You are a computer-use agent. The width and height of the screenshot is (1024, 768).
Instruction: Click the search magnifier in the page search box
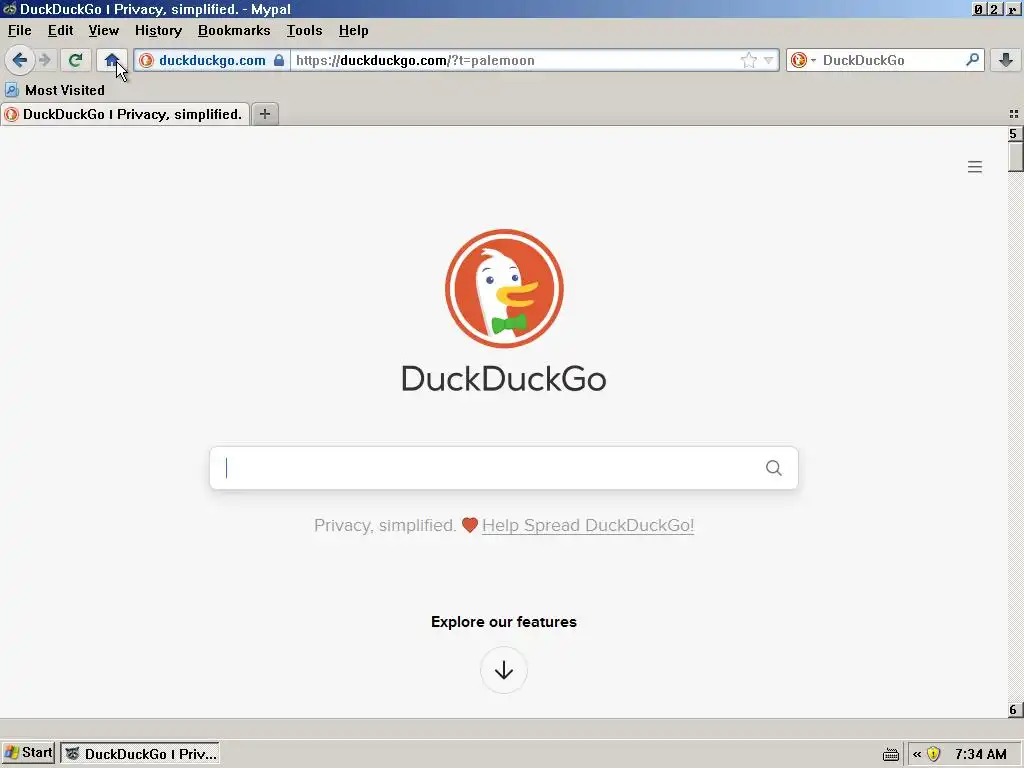[x=774, y=468]
